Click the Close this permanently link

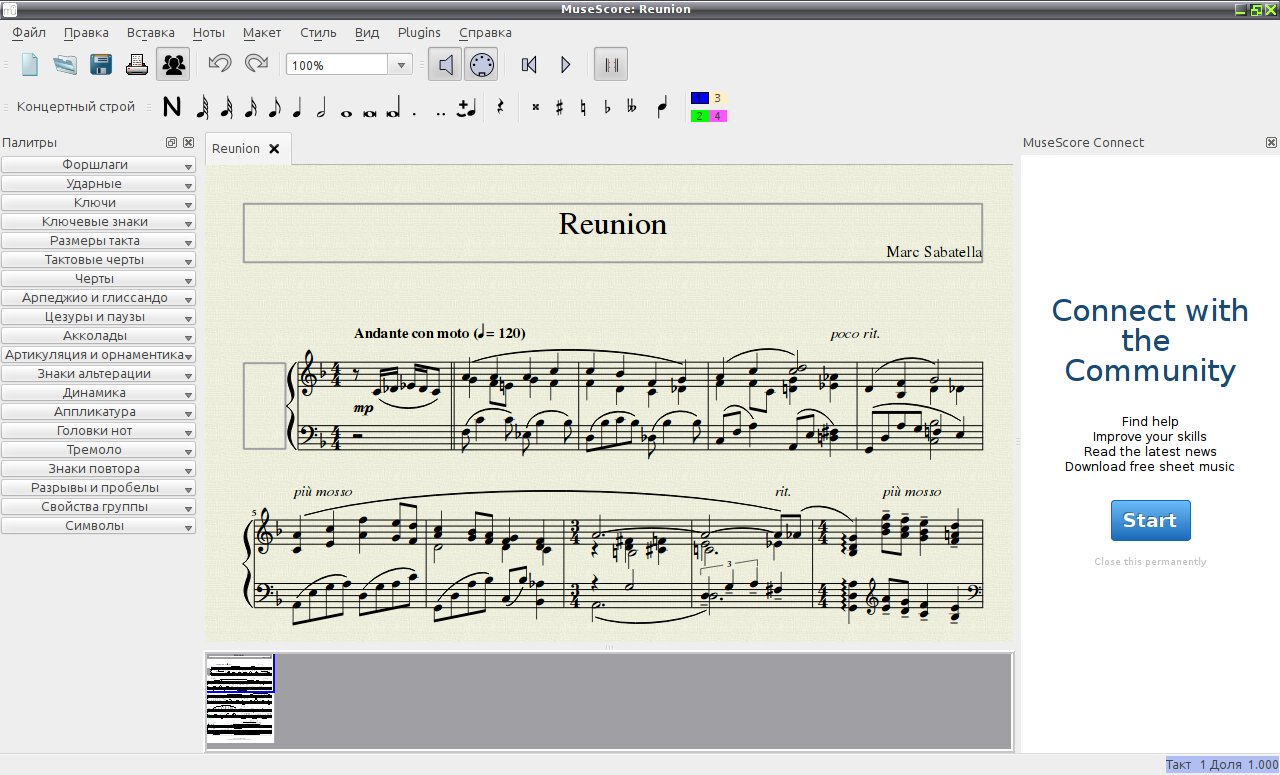pyautogui.click(x=1150, y=562)
